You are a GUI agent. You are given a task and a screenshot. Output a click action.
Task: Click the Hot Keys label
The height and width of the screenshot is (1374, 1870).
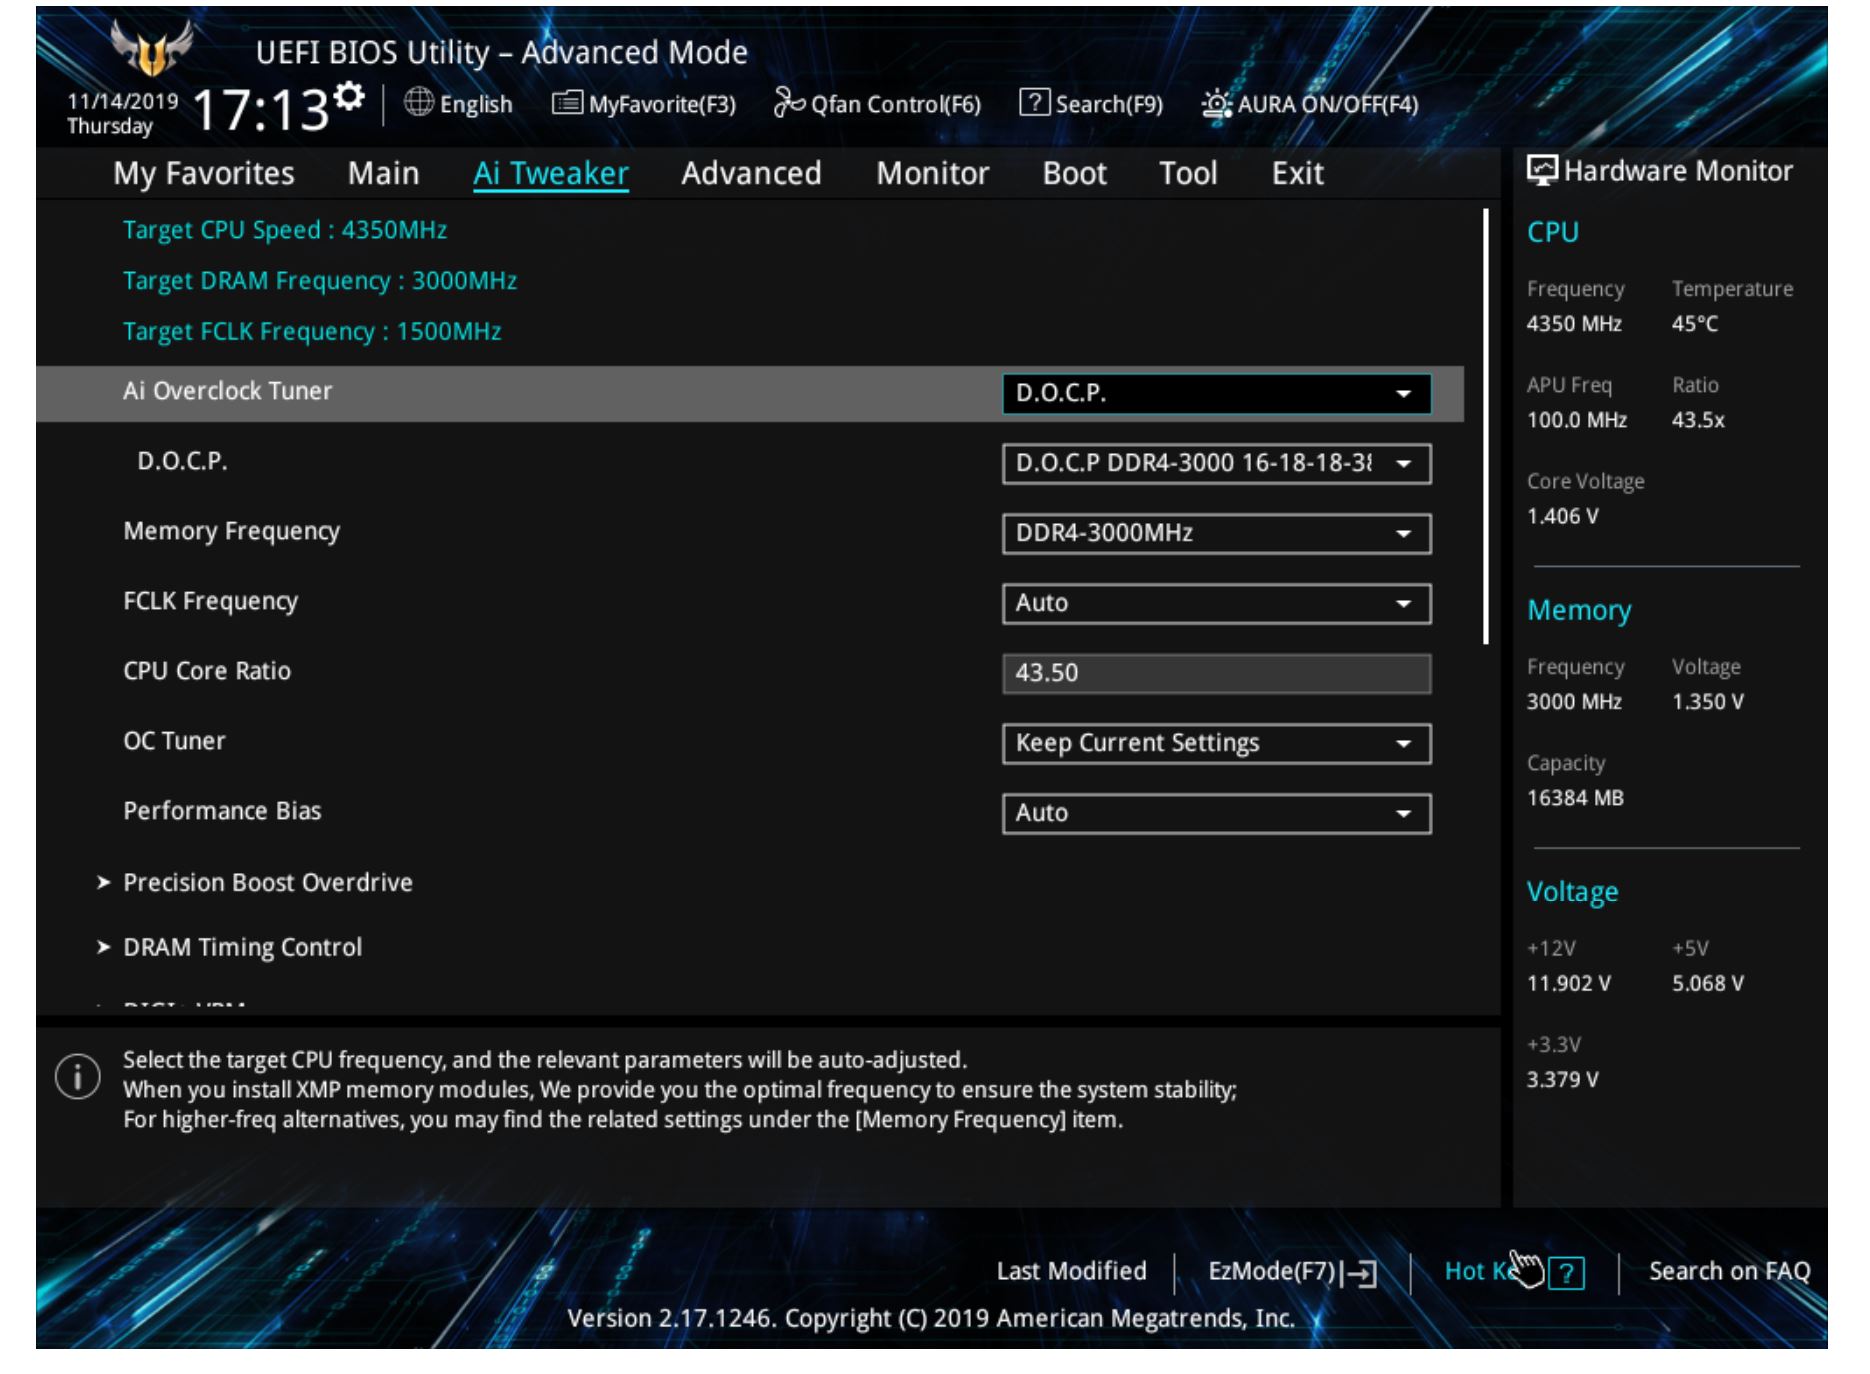pyautogui.click(x=1480, y=1271)
